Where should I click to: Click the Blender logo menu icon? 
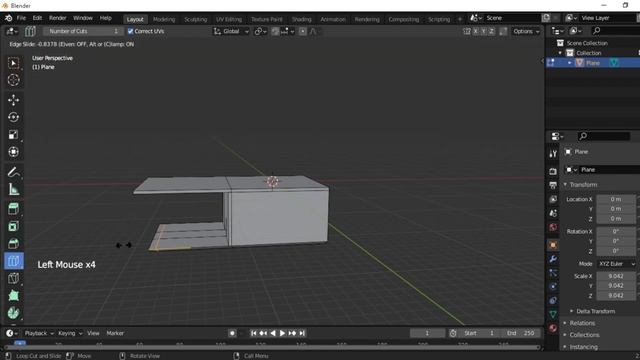(8, 18)
